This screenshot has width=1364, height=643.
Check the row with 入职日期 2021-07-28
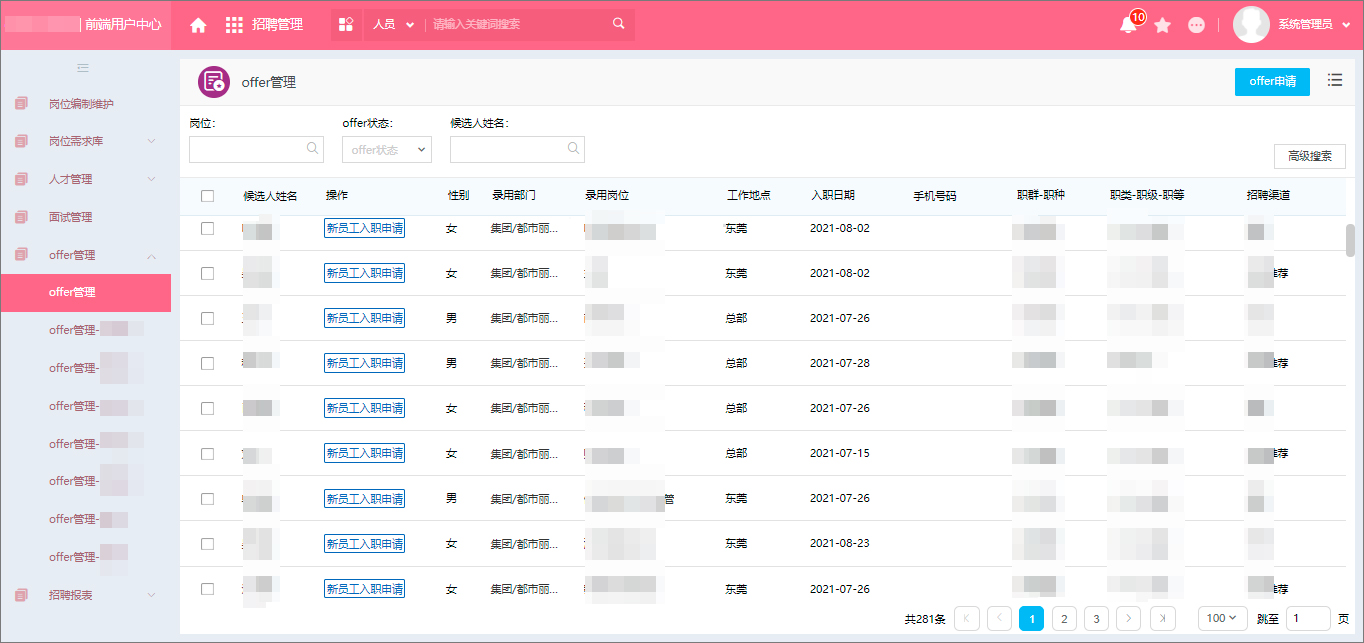(x=207, y=363)
